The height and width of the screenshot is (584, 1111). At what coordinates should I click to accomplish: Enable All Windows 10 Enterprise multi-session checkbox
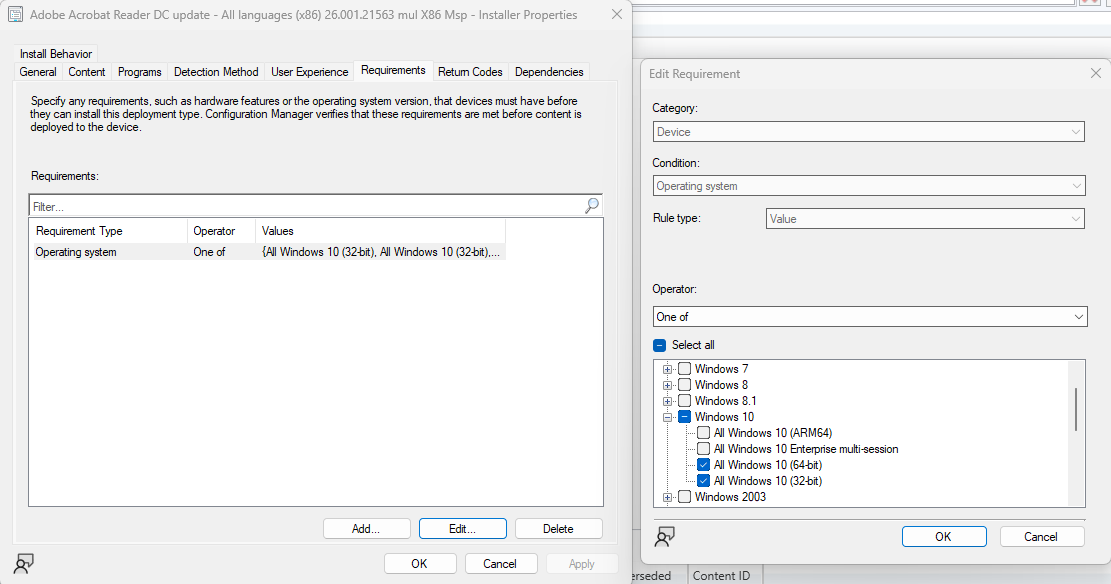click(704, 449)
